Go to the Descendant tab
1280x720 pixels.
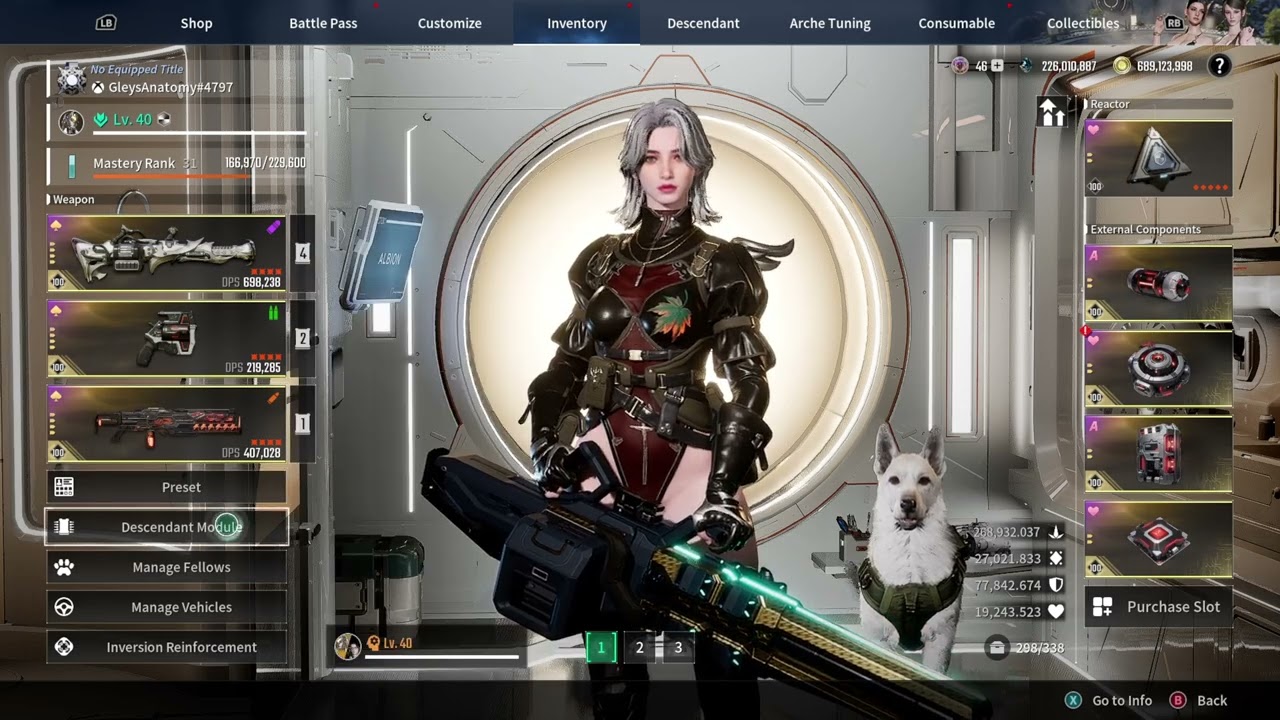click(704, 23)
